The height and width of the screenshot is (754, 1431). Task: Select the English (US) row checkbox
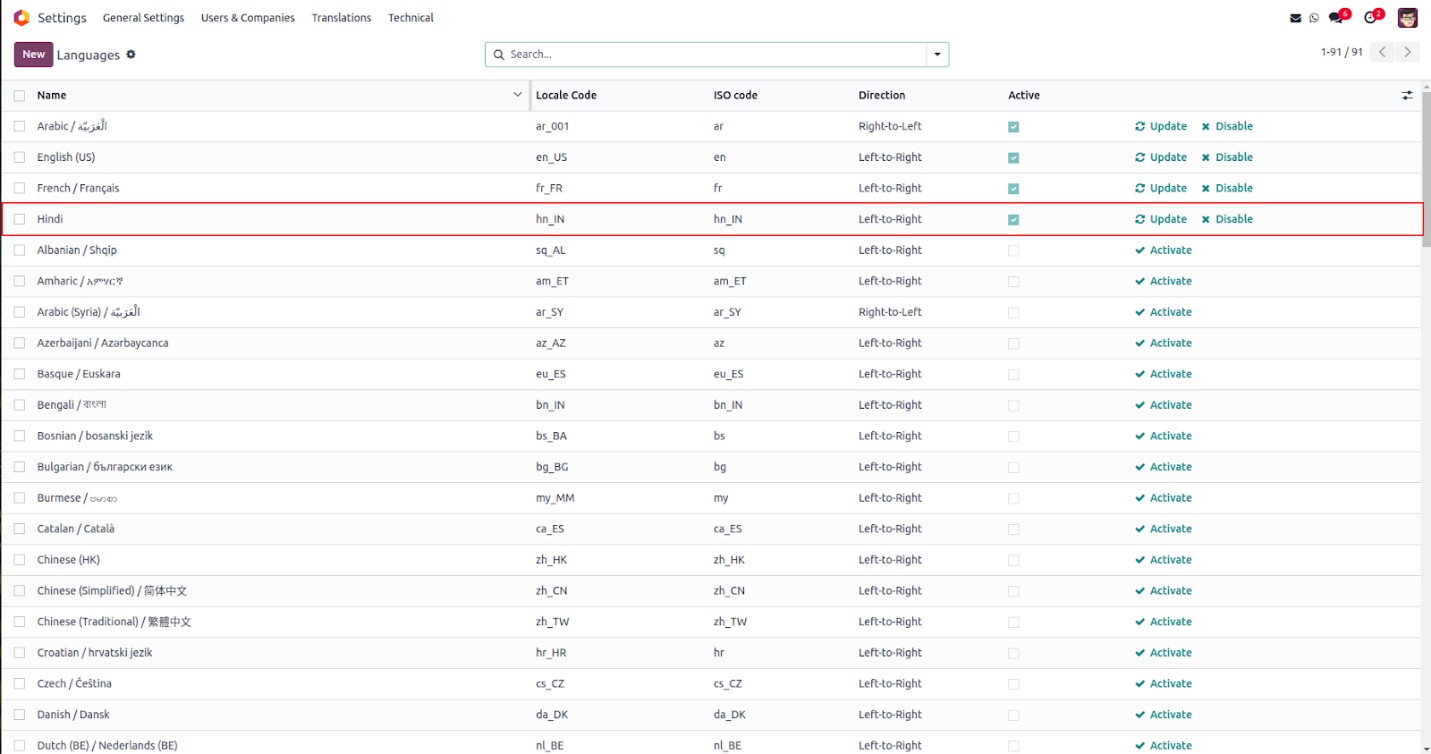point(19,157)
